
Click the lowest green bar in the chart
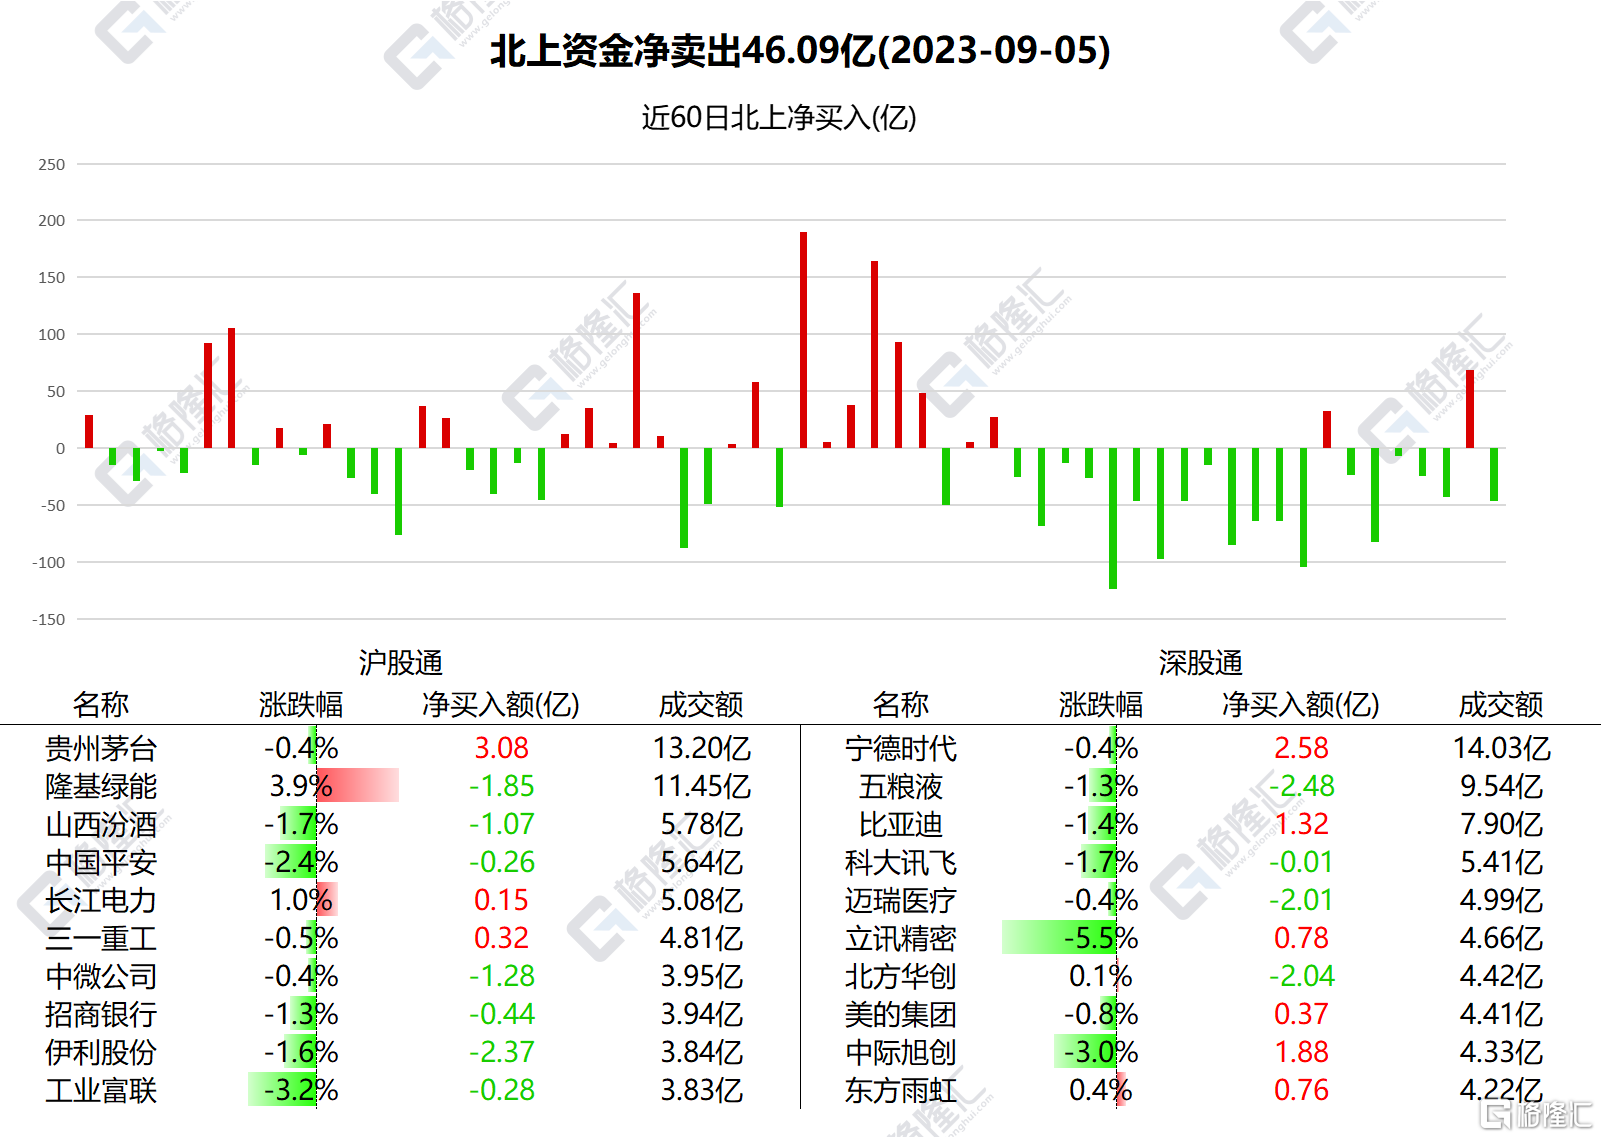pos(1113,518)
